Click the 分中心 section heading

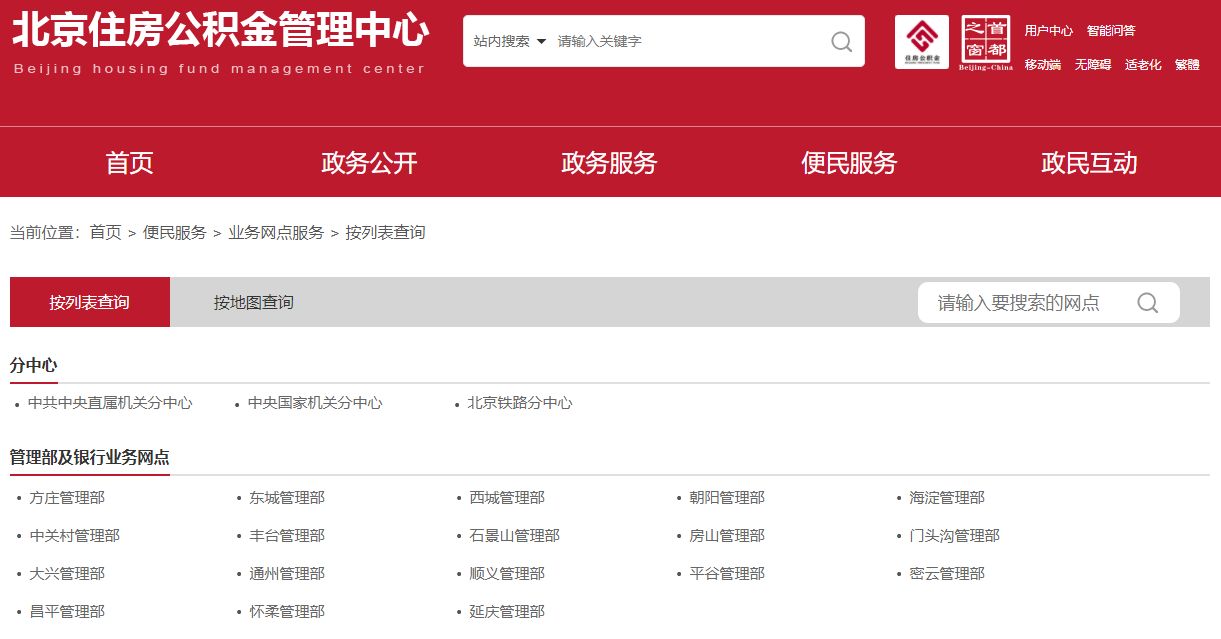pos(33,365)
